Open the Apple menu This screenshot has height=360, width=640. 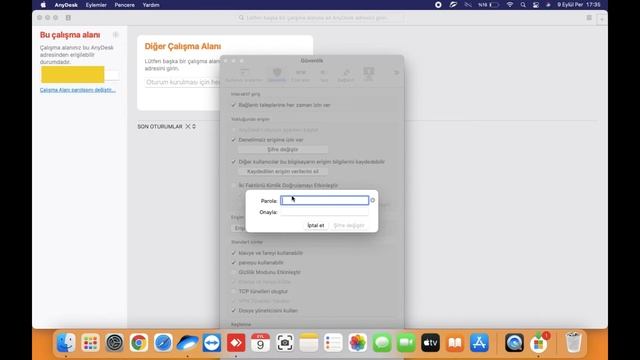coord(43,5)
